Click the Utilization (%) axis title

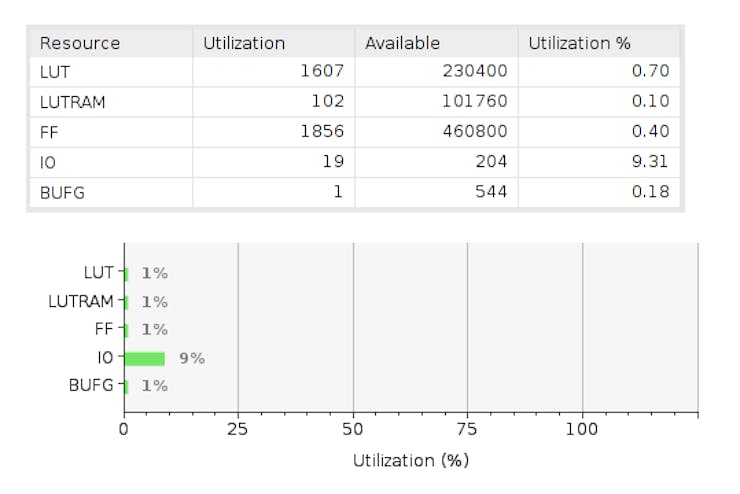pos(410,461)
